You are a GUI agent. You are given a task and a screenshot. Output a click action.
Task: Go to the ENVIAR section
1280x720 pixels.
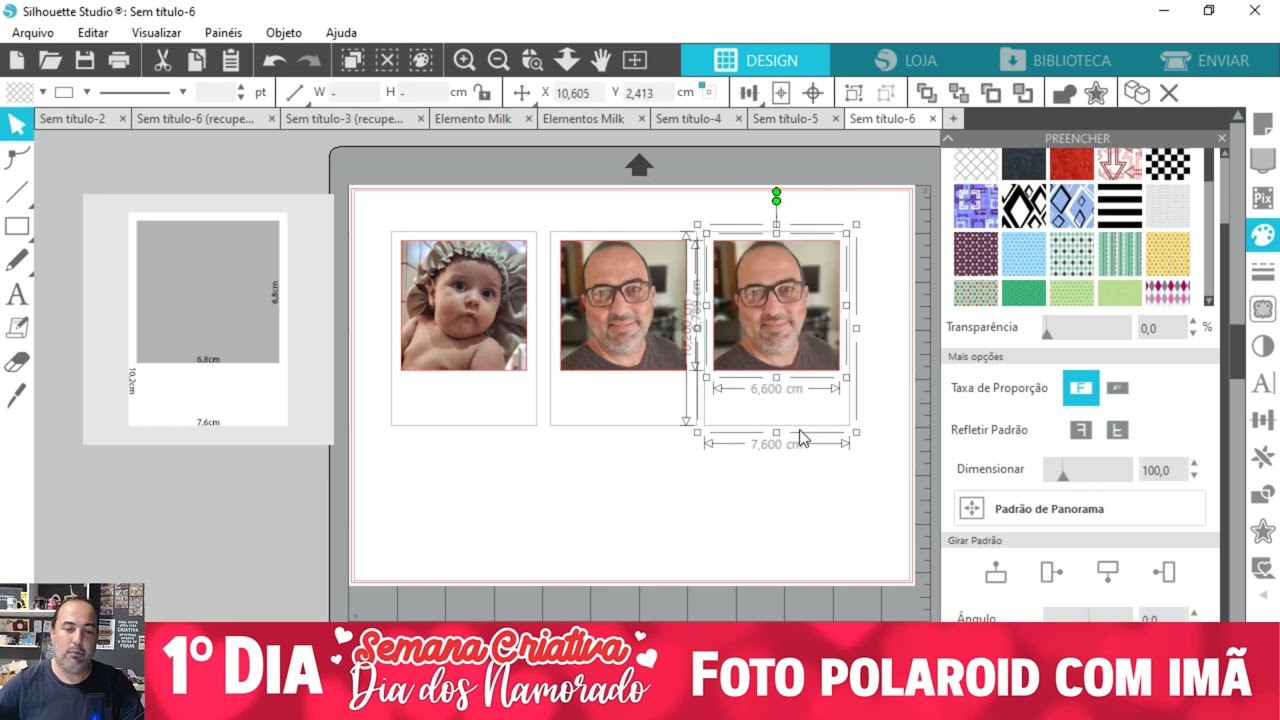pyautogui.click(x=1205, y=60)
